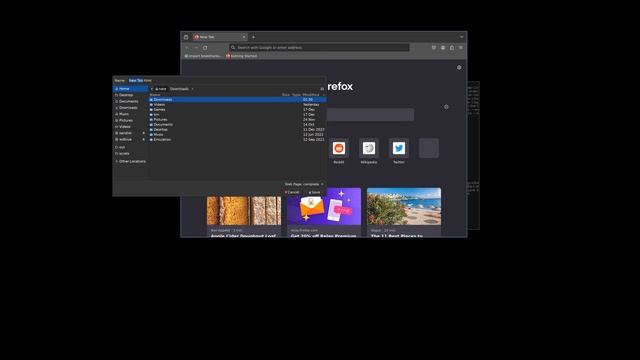
Task: Select the Games folder row in the file list
Action: tap(238, 109)
